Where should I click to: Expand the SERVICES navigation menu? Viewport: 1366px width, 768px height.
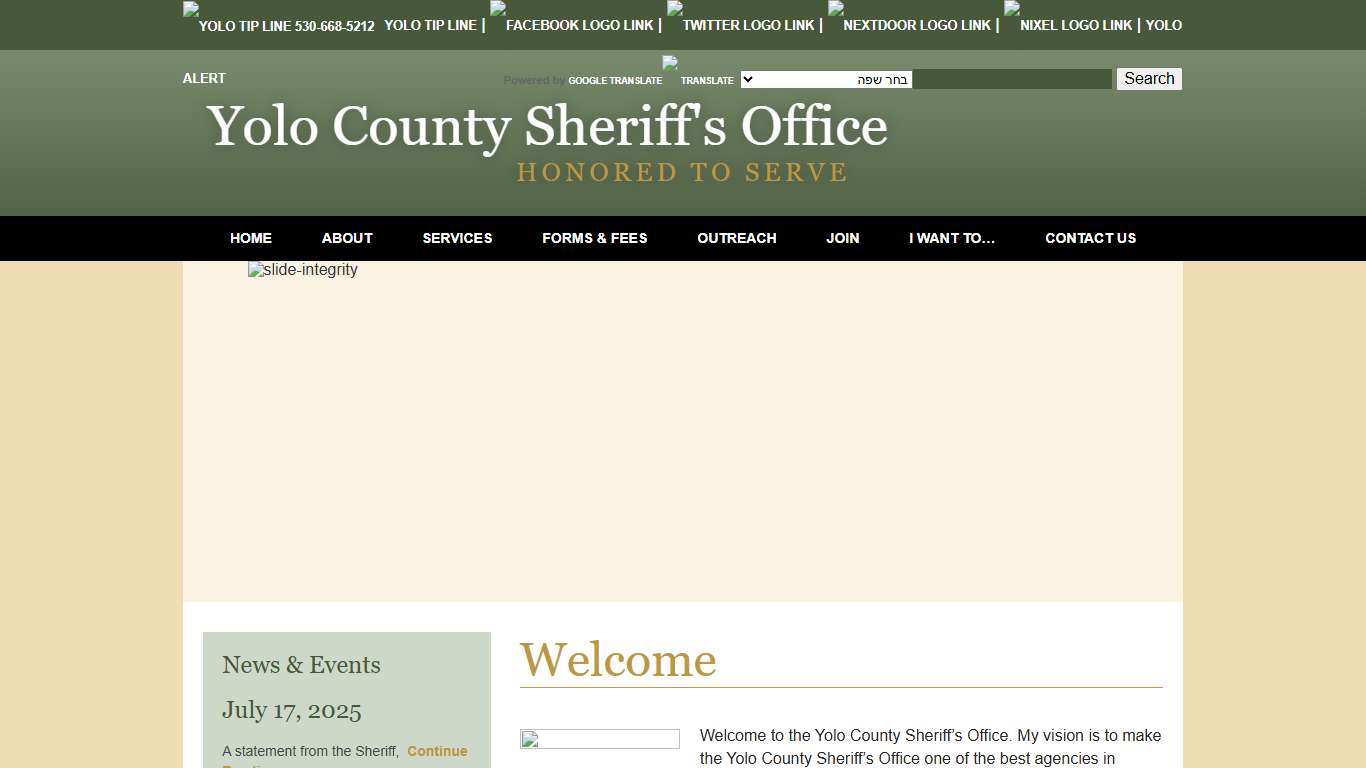[x=457, y=238]
